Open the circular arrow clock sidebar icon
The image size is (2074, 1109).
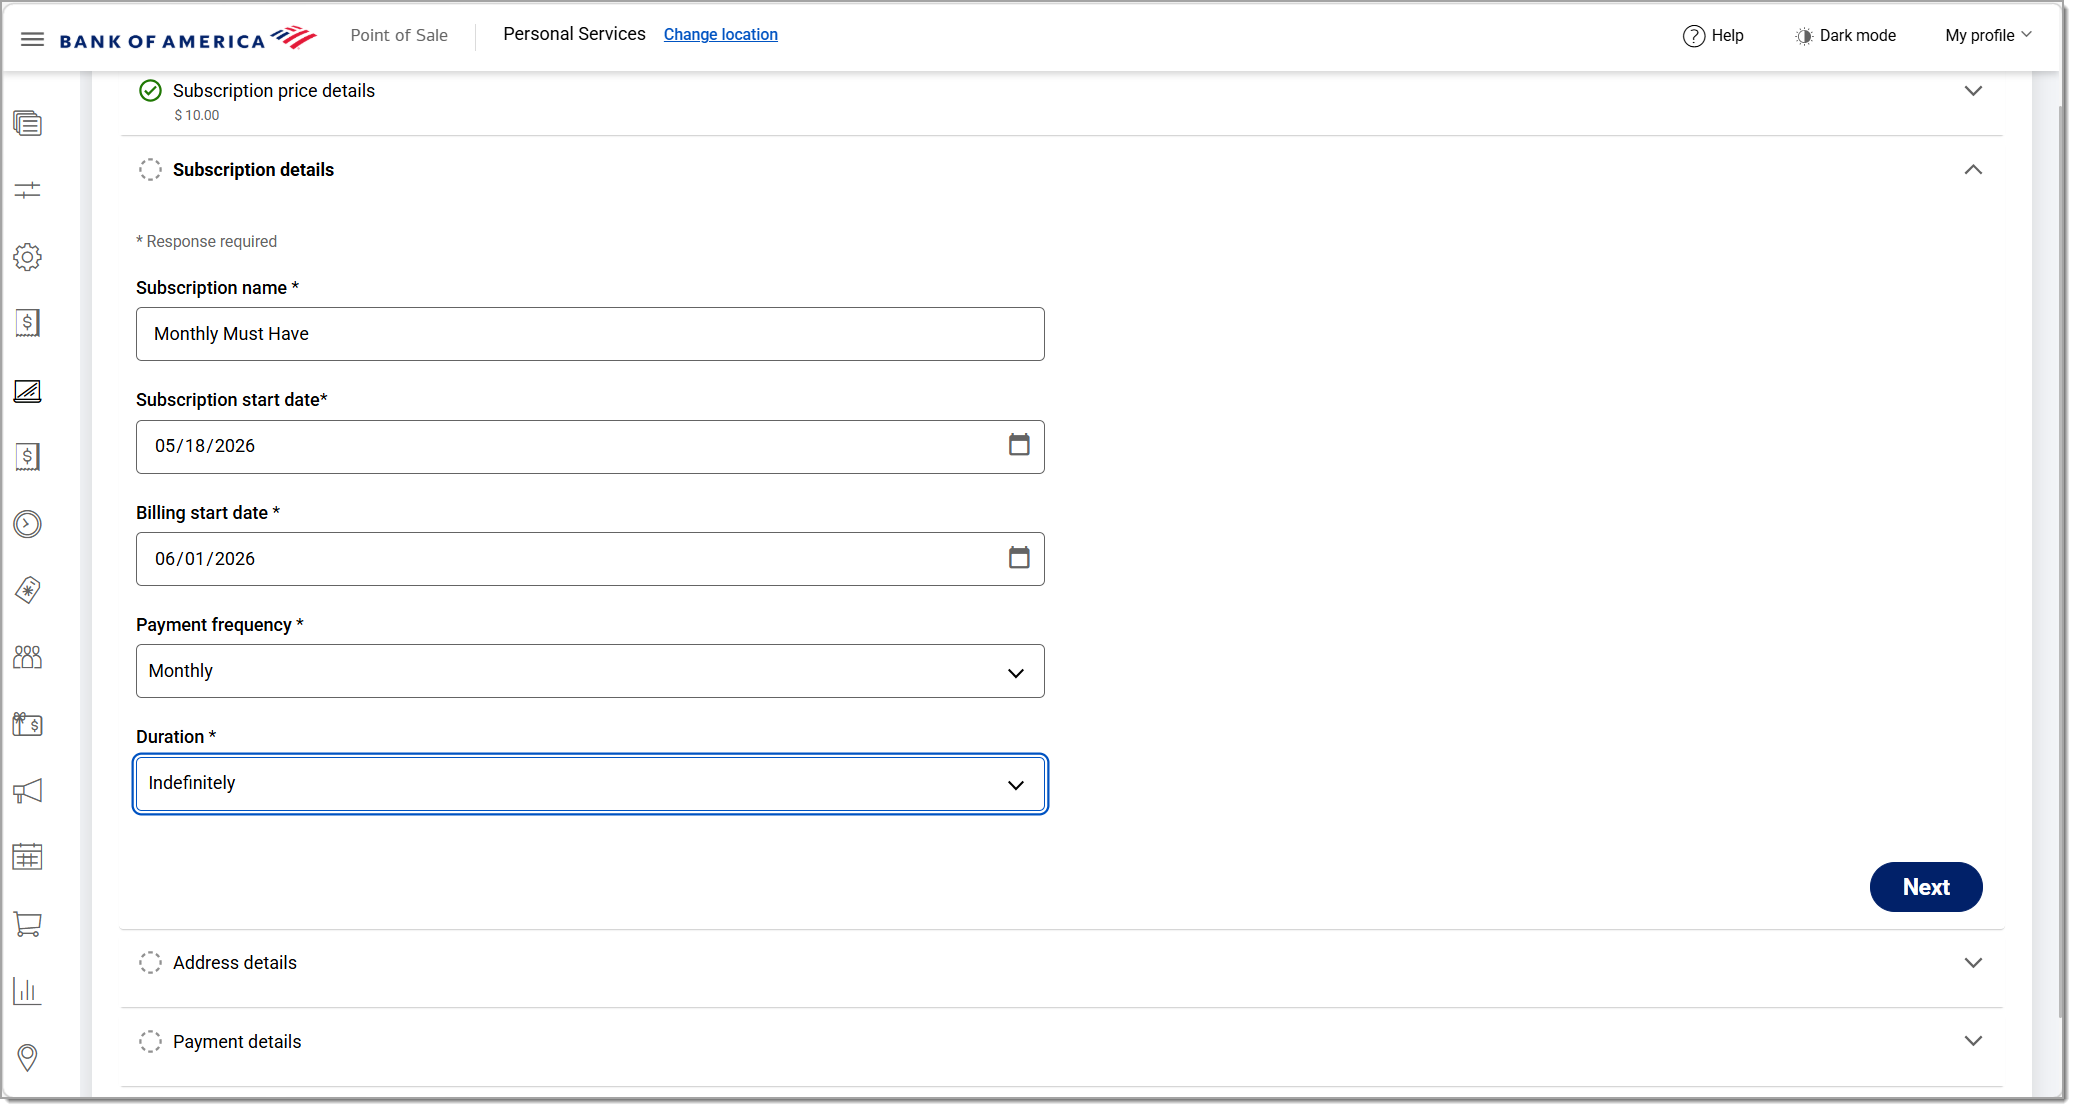click(27, 524)
